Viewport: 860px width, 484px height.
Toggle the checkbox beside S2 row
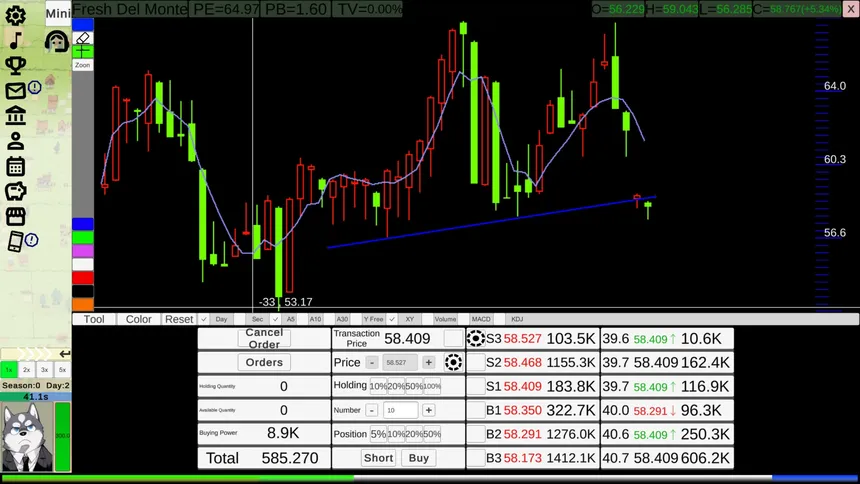click(x=476, y=362)
